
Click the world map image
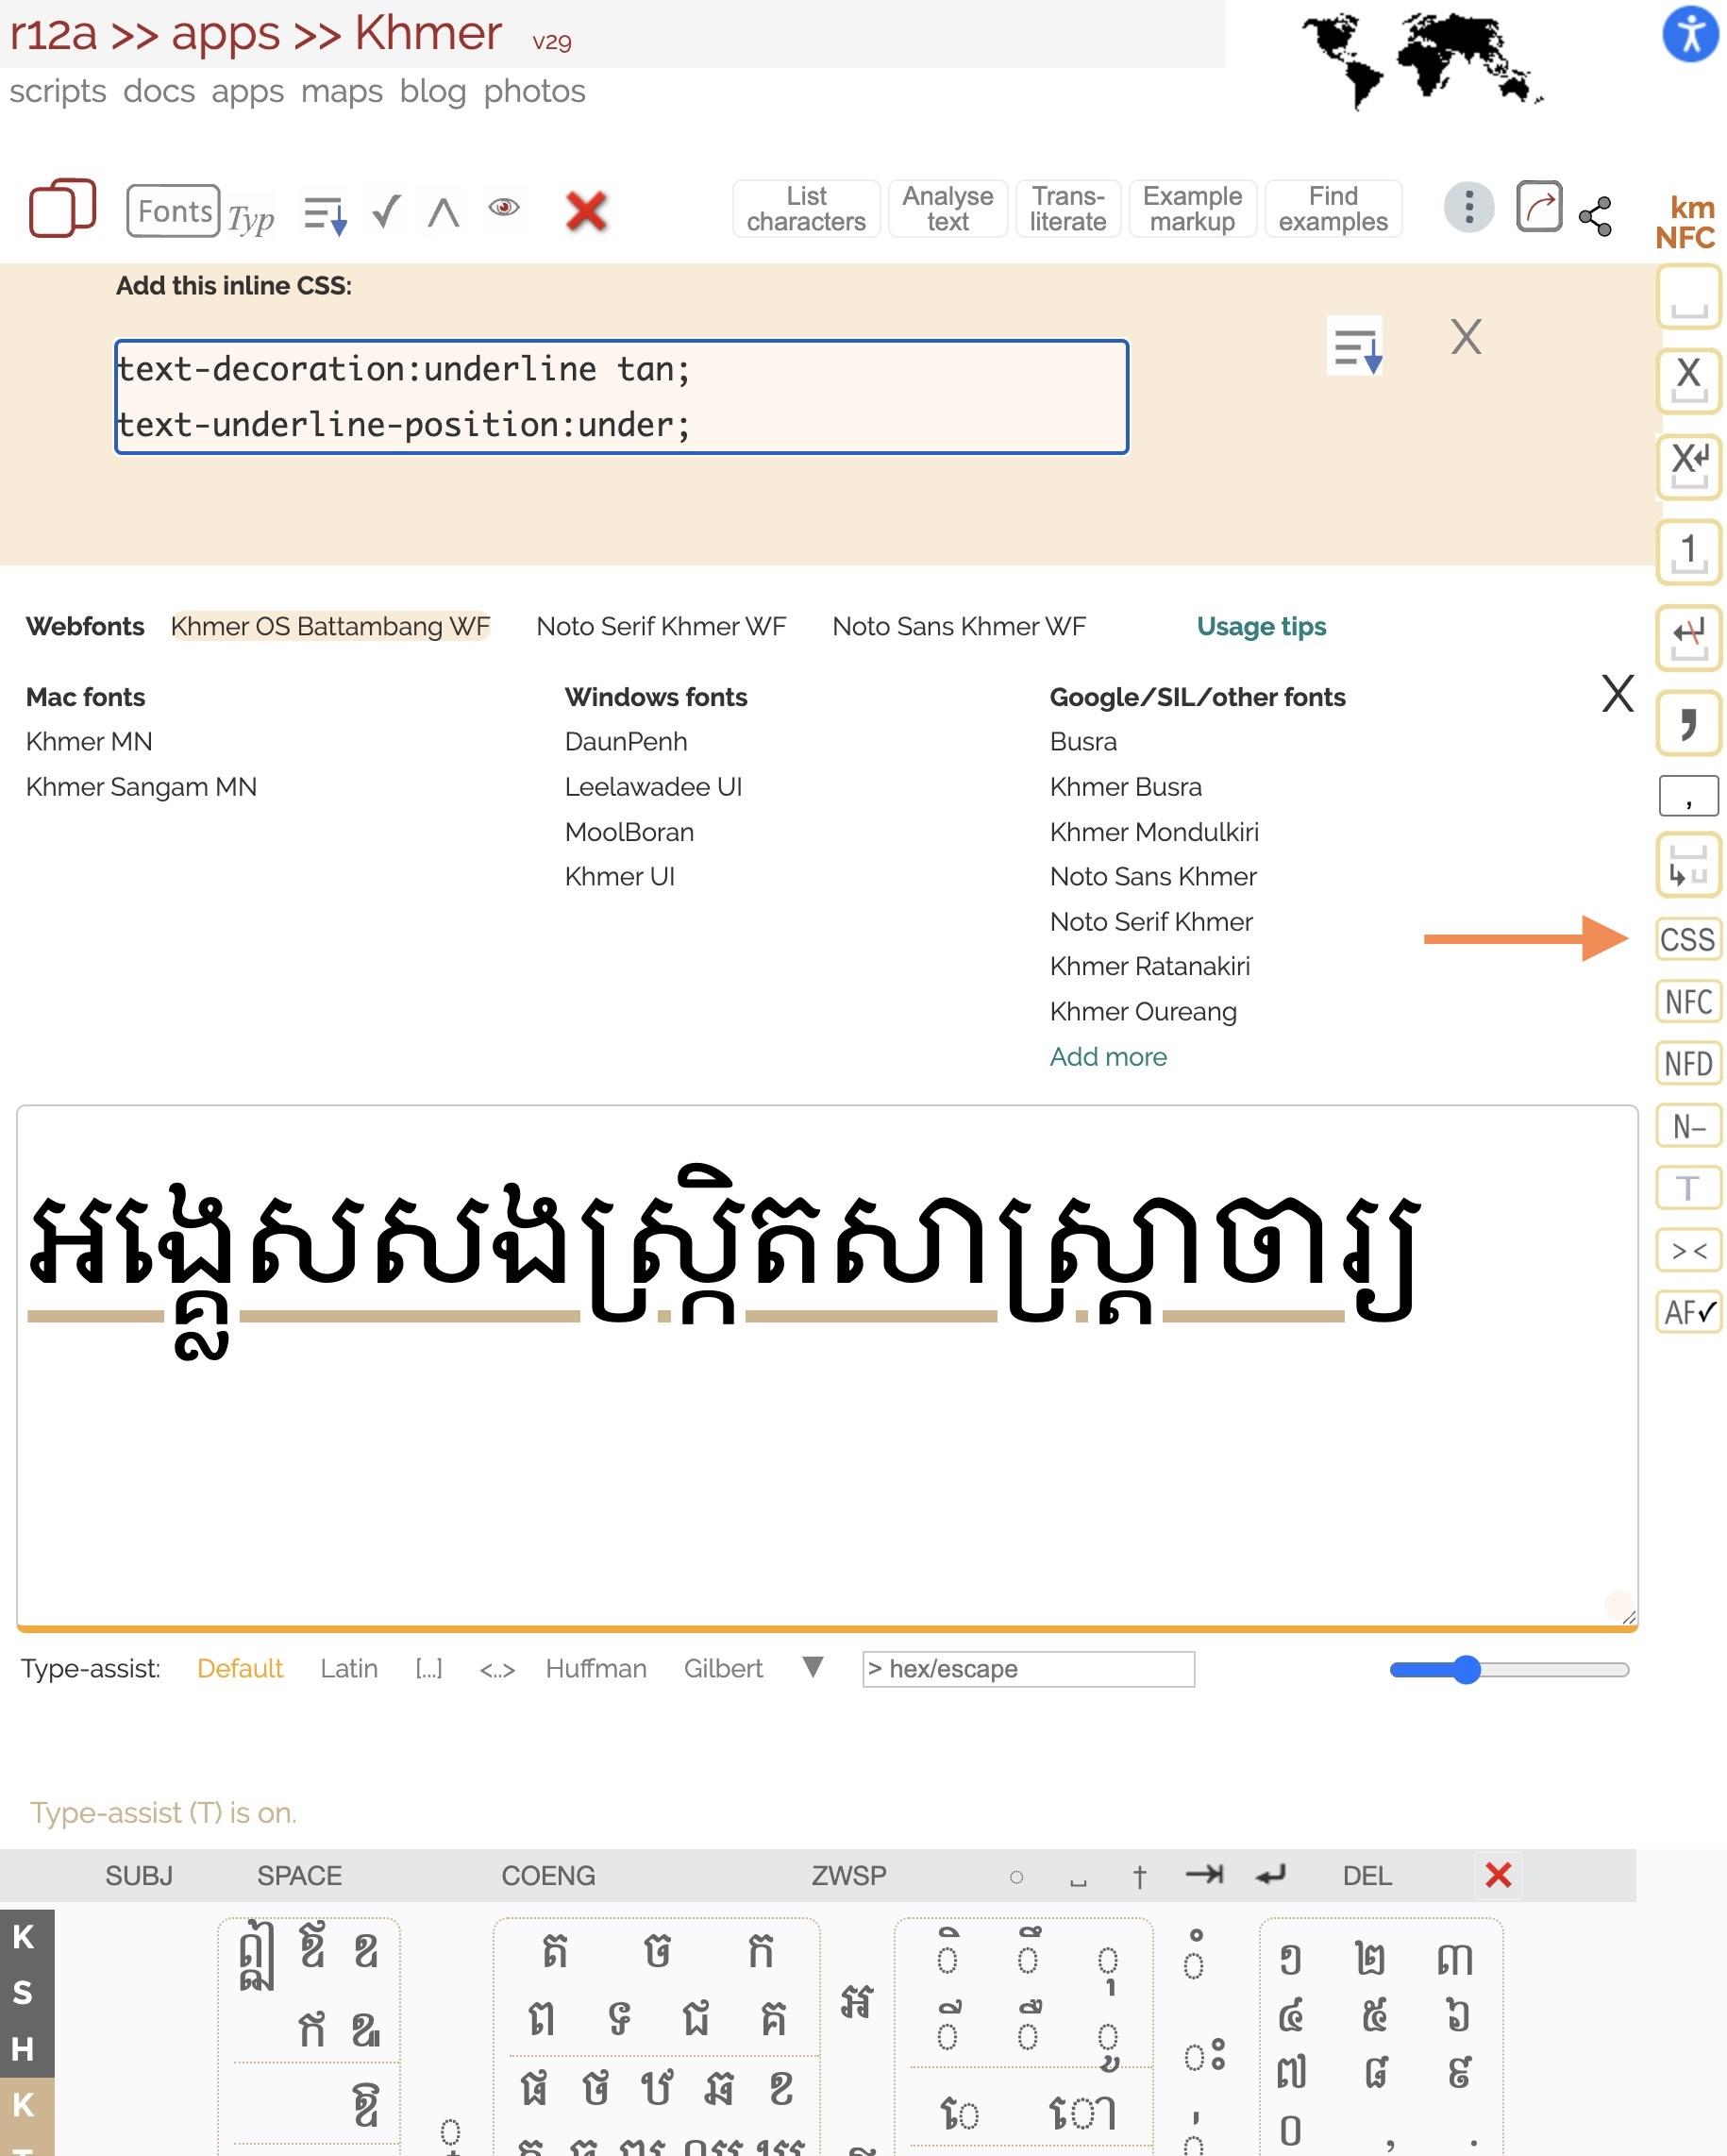click(1420, 58)
